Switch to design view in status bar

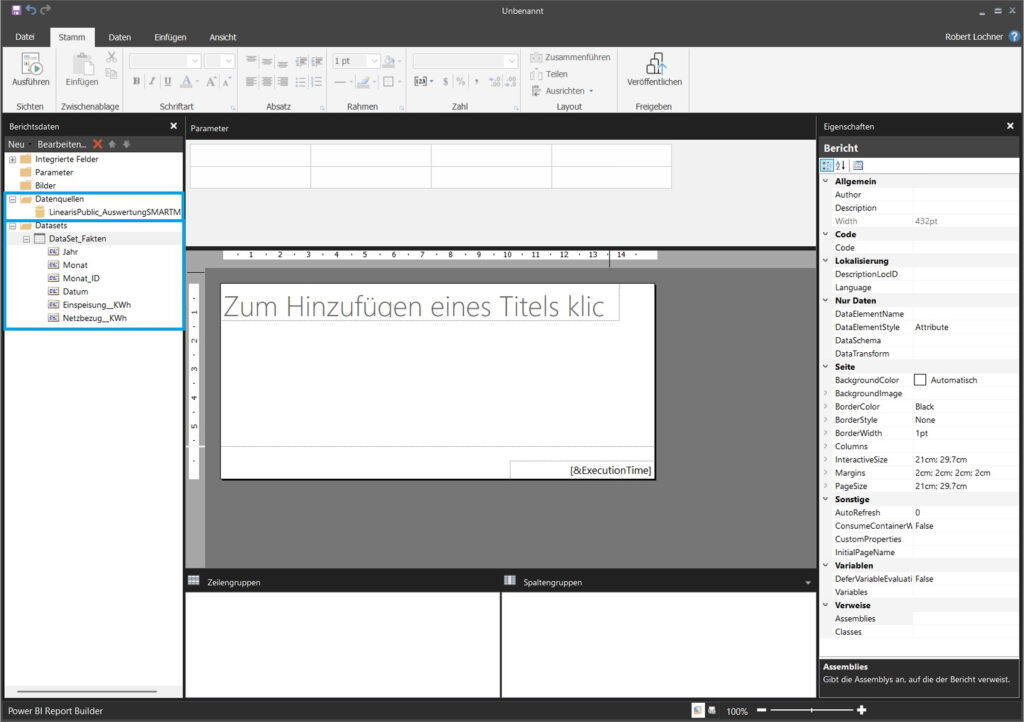(697, 710)
